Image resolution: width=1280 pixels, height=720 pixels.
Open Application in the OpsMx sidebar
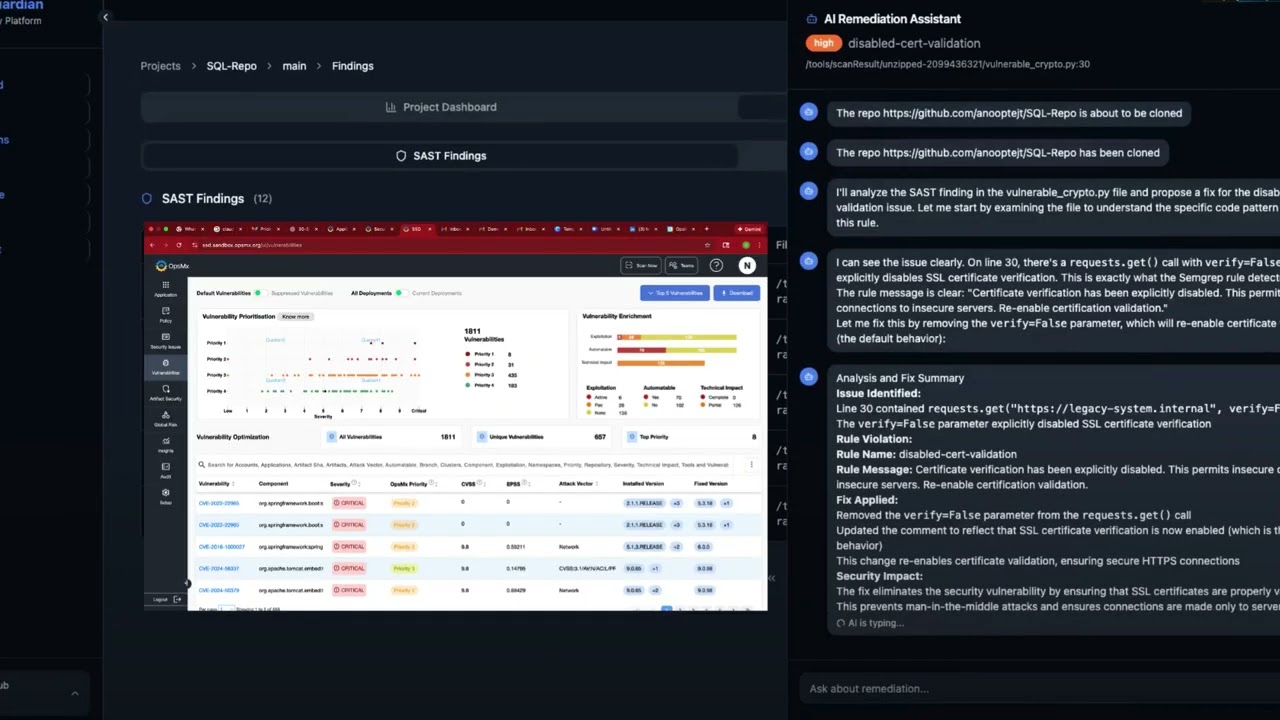(x=165, y=289)
